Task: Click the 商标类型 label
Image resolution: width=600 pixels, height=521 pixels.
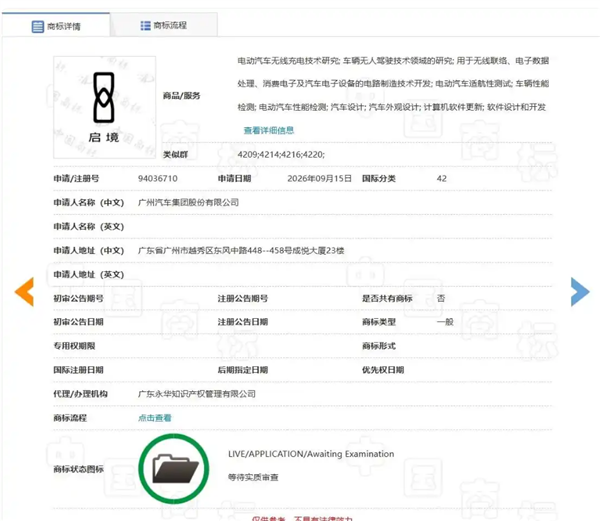Action: click(x=379, y=322)
